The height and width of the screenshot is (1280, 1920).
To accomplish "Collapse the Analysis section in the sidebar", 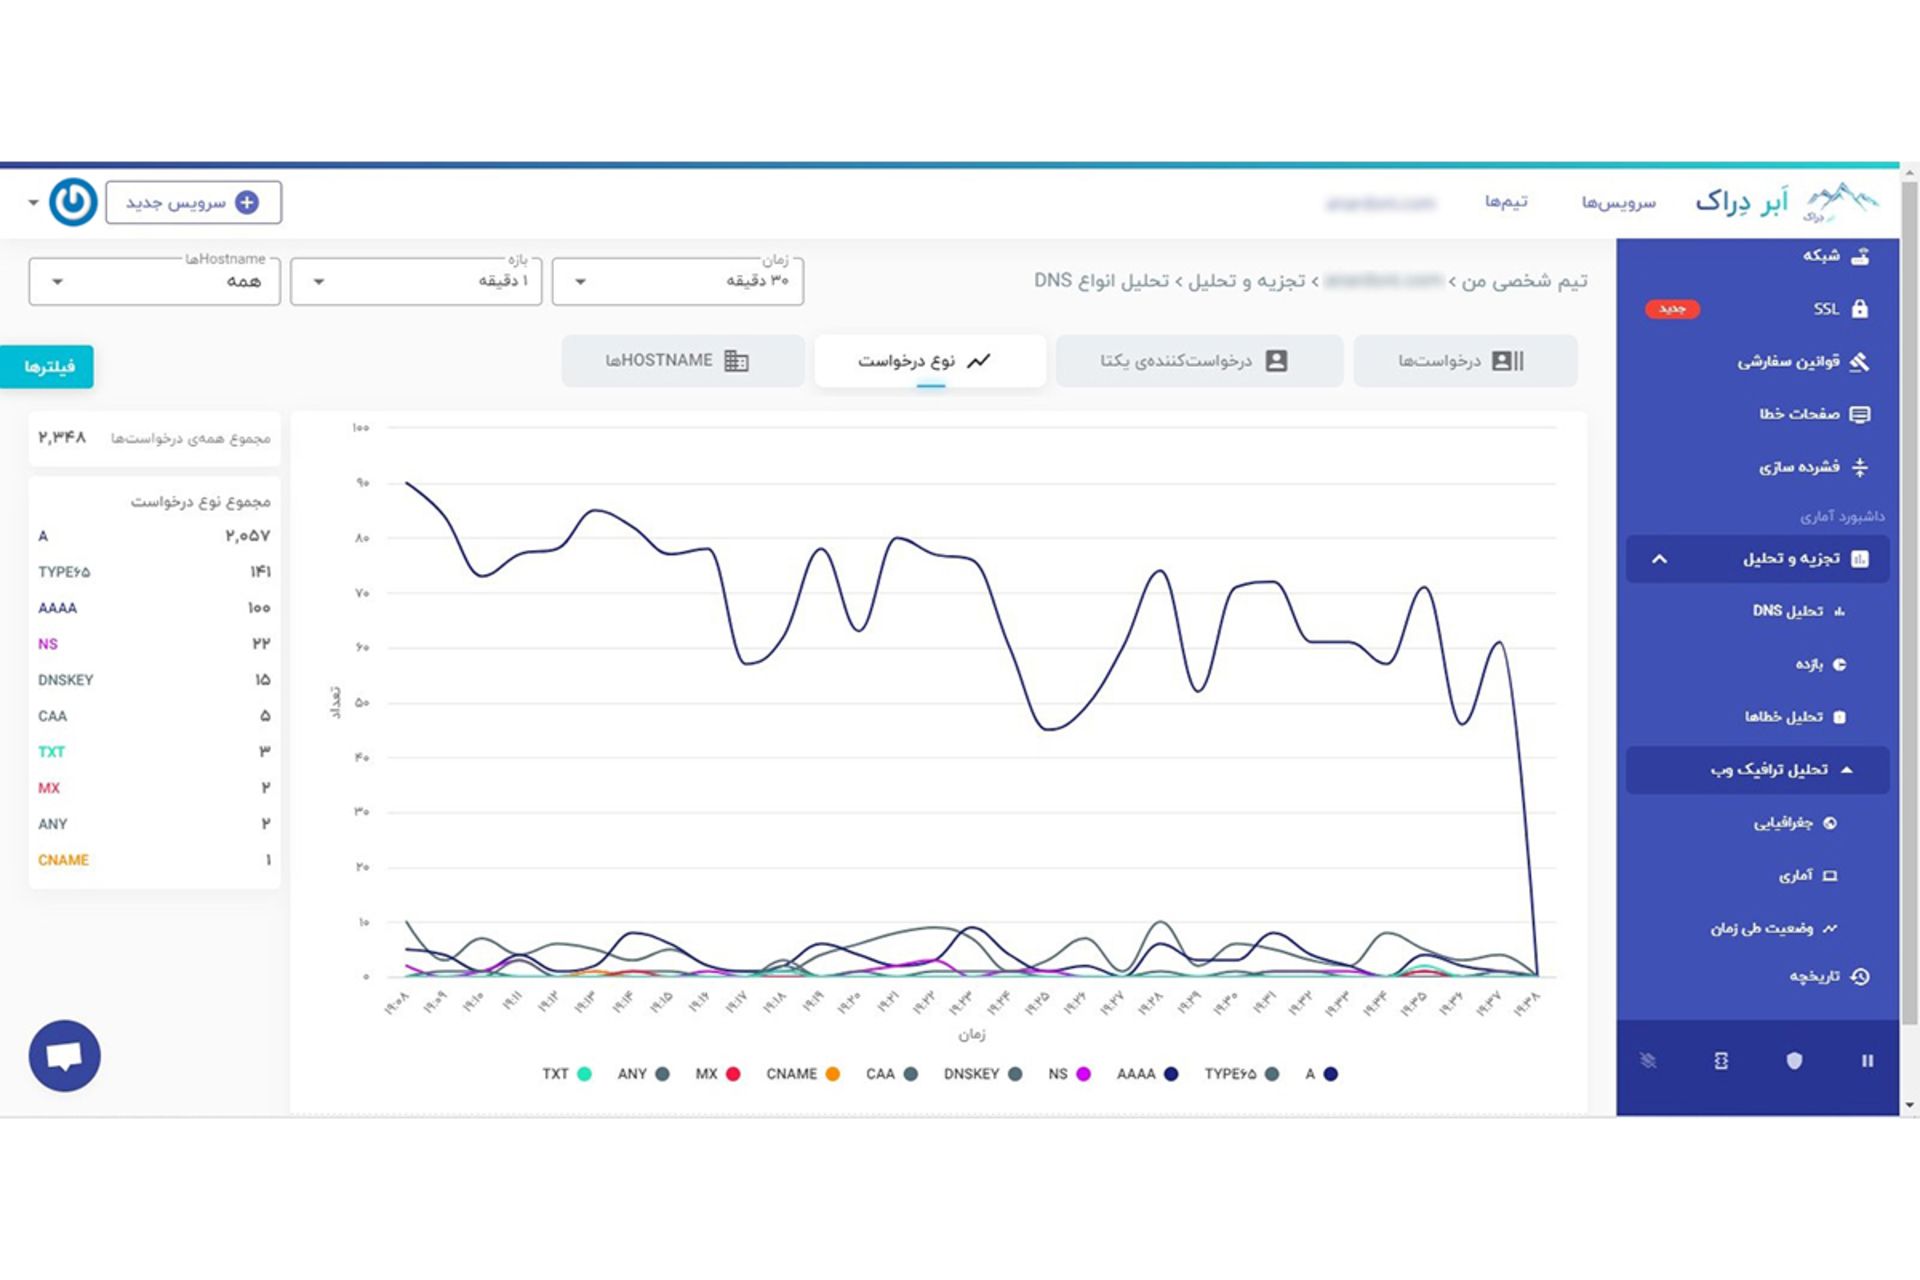I will [1660, 559].
